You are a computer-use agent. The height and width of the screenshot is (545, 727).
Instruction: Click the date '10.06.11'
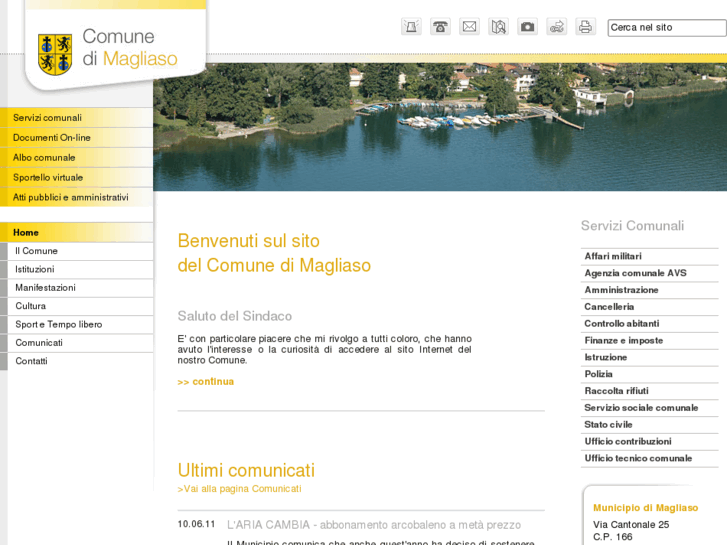click(196, 524)
